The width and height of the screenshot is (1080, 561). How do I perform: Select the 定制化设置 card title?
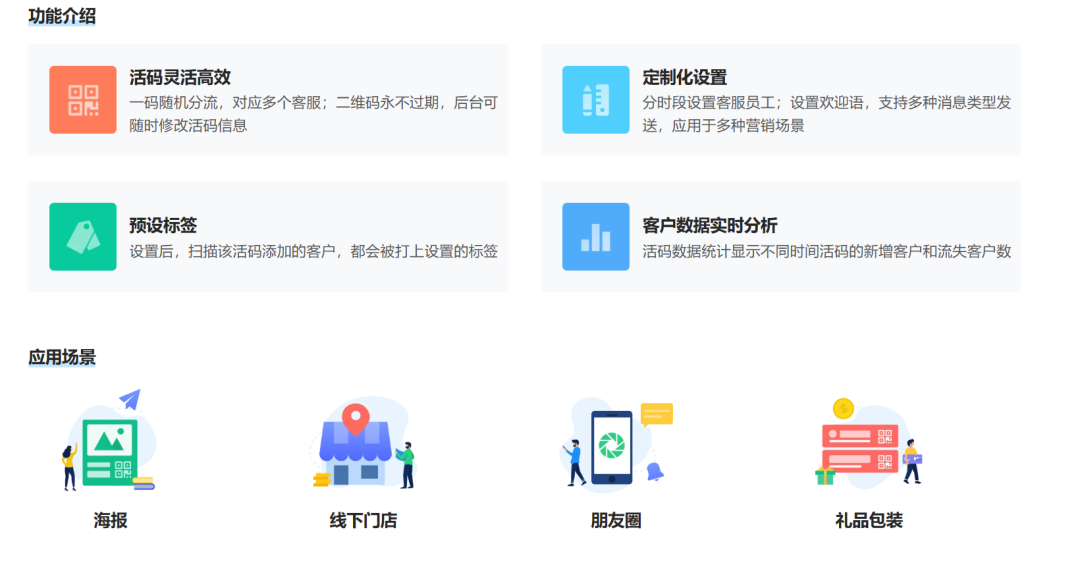point(685,77)
